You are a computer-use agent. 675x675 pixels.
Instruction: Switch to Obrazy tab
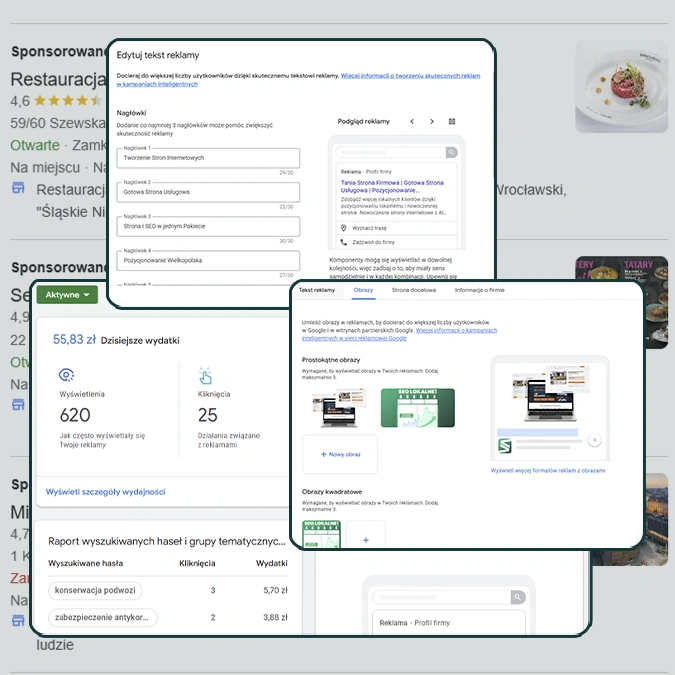tap(363, 290)
